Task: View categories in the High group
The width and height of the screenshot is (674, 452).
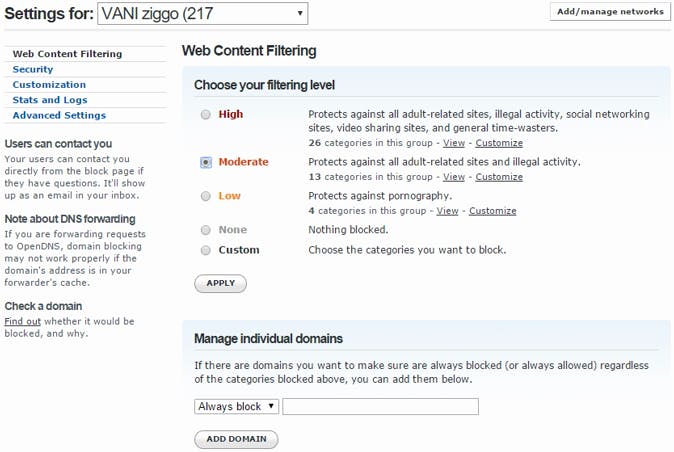Action: [x=447, y=143]
